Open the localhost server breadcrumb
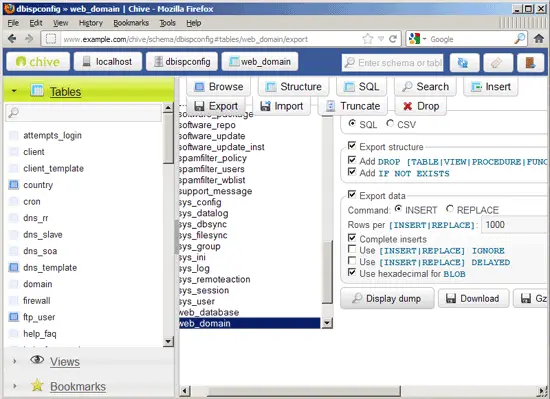 108,62
